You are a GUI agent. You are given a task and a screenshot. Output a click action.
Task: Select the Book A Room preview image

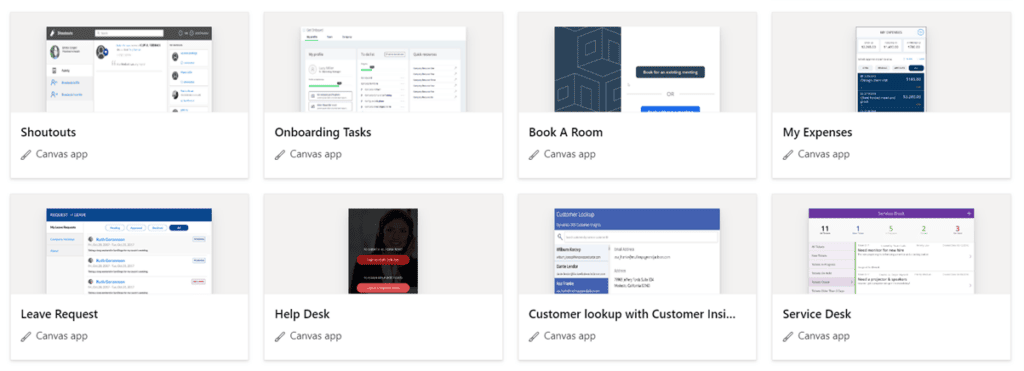637,69
